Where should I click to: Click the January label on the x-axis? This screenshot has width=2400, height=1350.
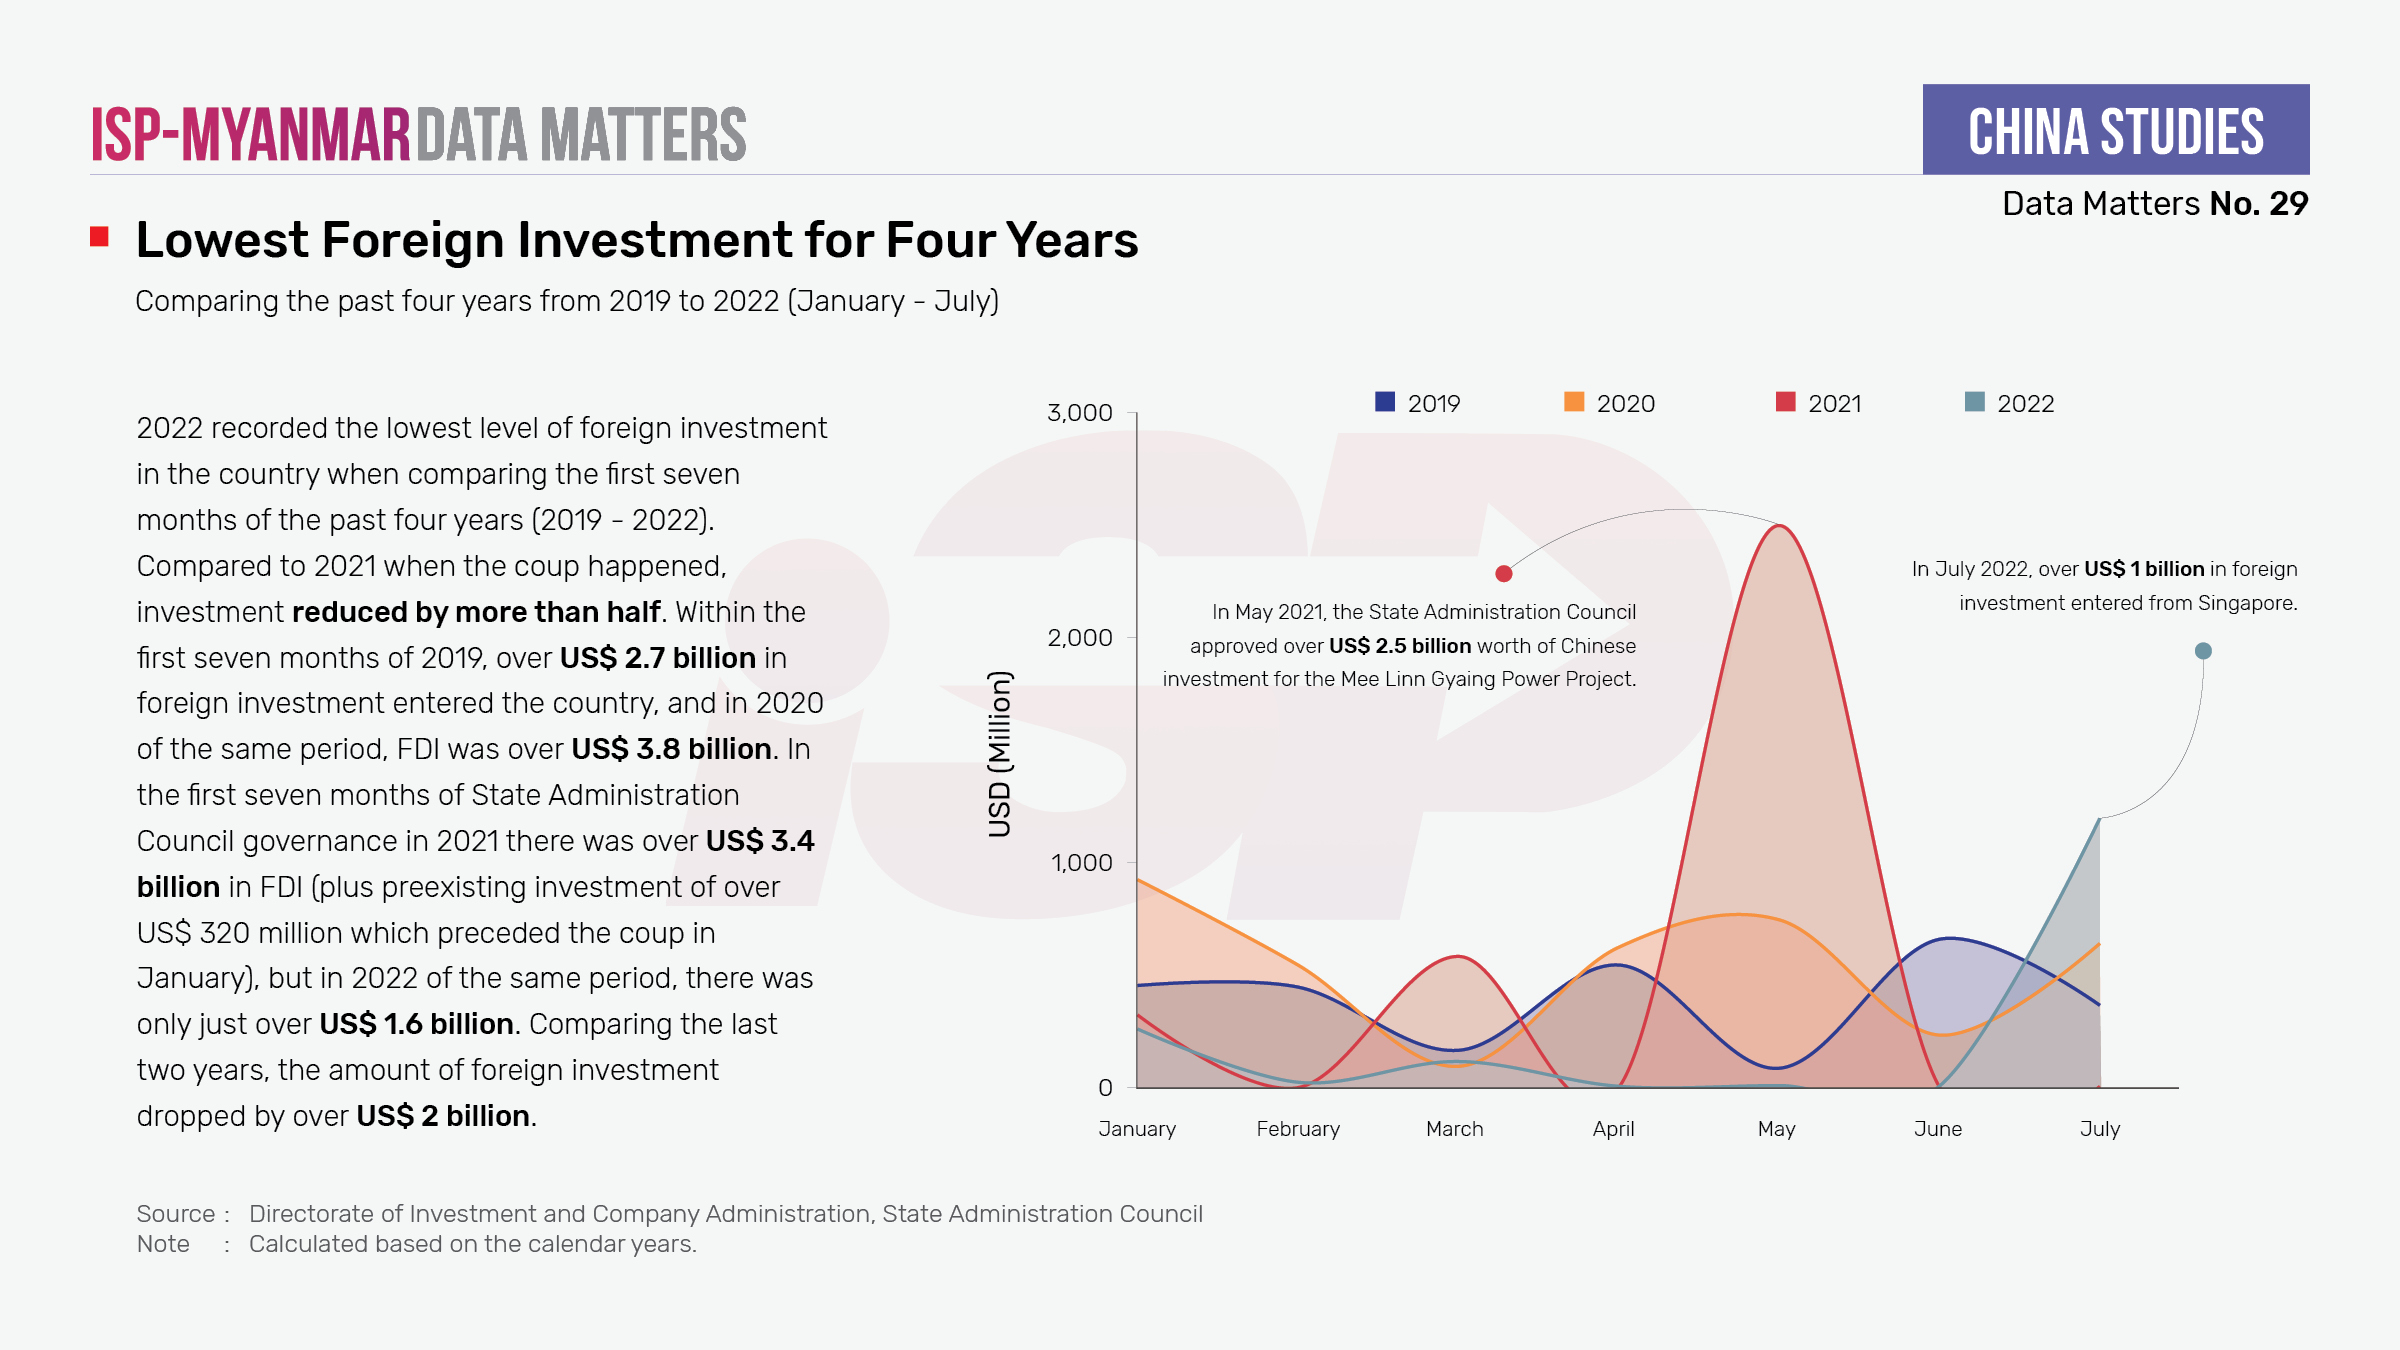tap(1137, 1129)
